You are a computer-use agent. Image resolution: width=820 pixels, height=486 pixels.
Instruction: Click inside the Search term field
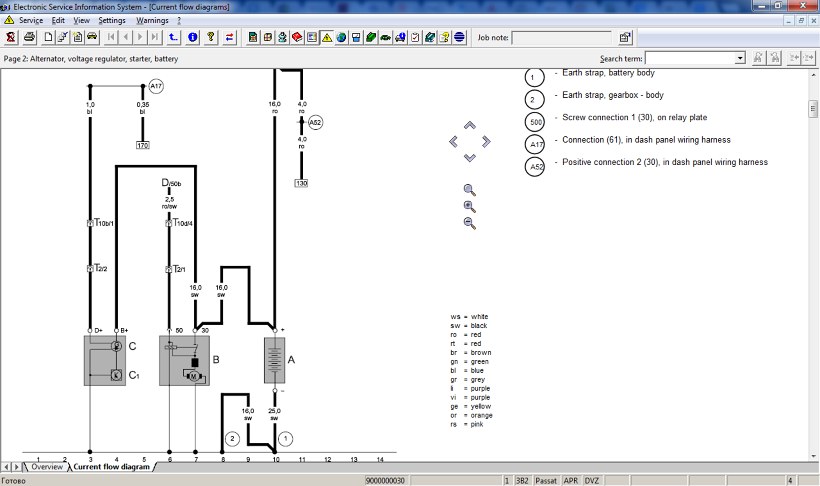coord(690,58)
